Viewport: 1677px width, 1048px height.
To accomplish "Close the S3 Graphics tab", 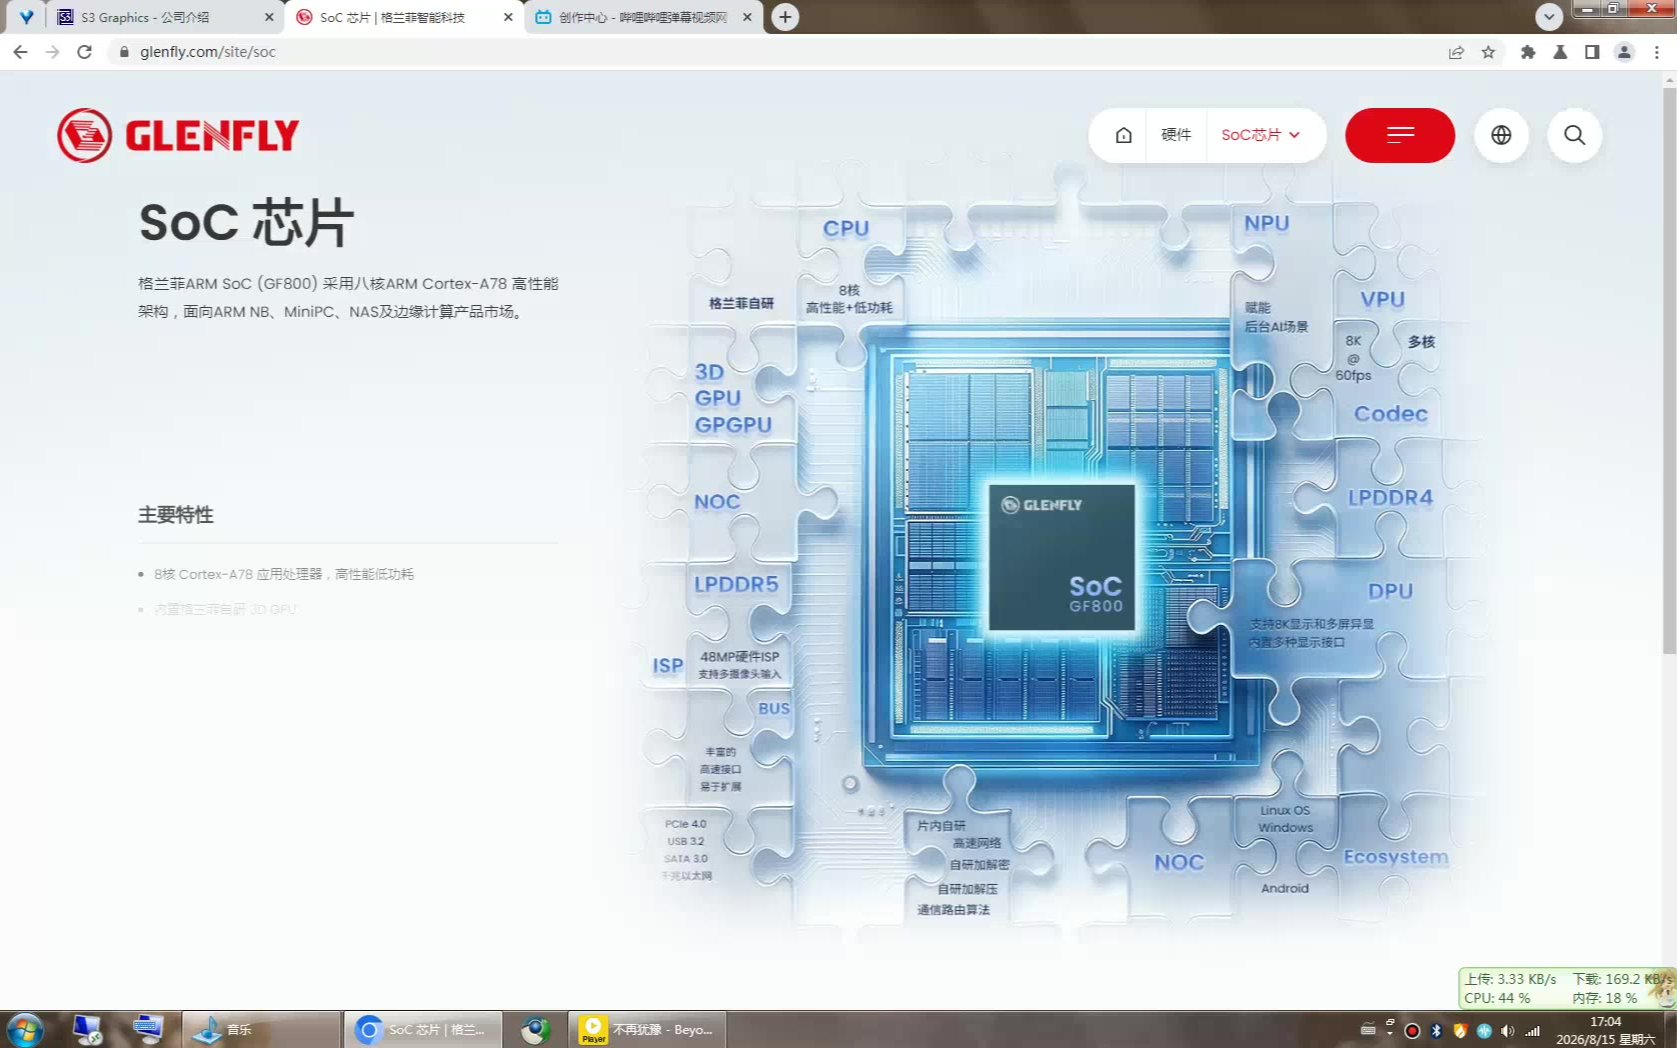I will 269,17.
